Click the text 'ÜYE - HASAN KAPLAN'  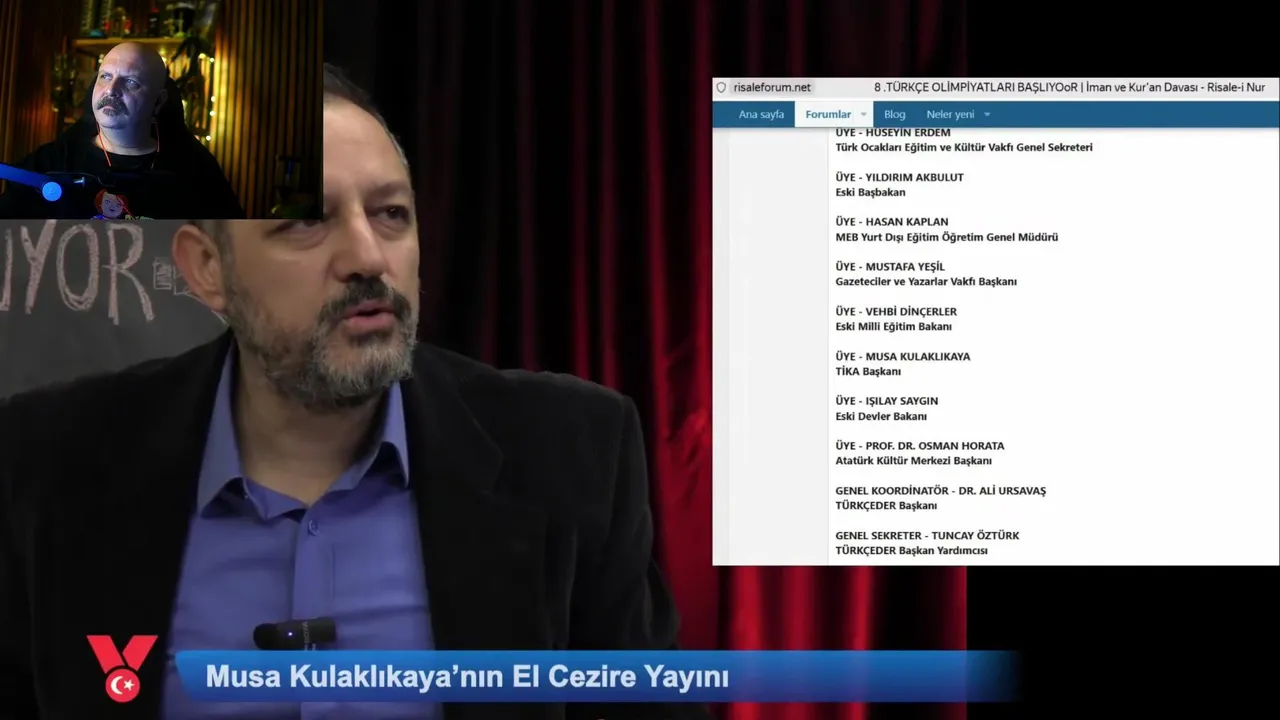click(892, 222)
